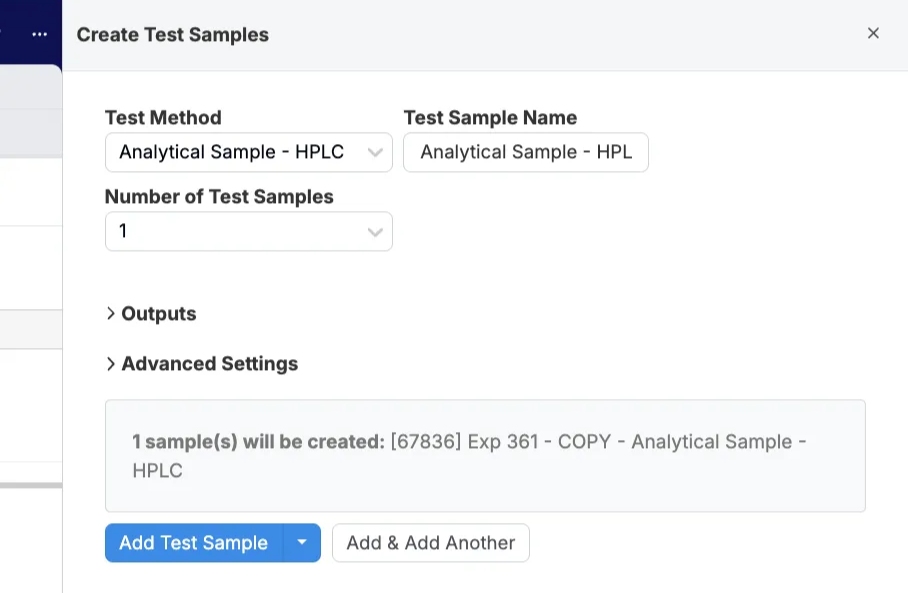Screen dimensions: 908x593
Task: Click the horizontal scrollbar in background panel
Action: (31, 485)
